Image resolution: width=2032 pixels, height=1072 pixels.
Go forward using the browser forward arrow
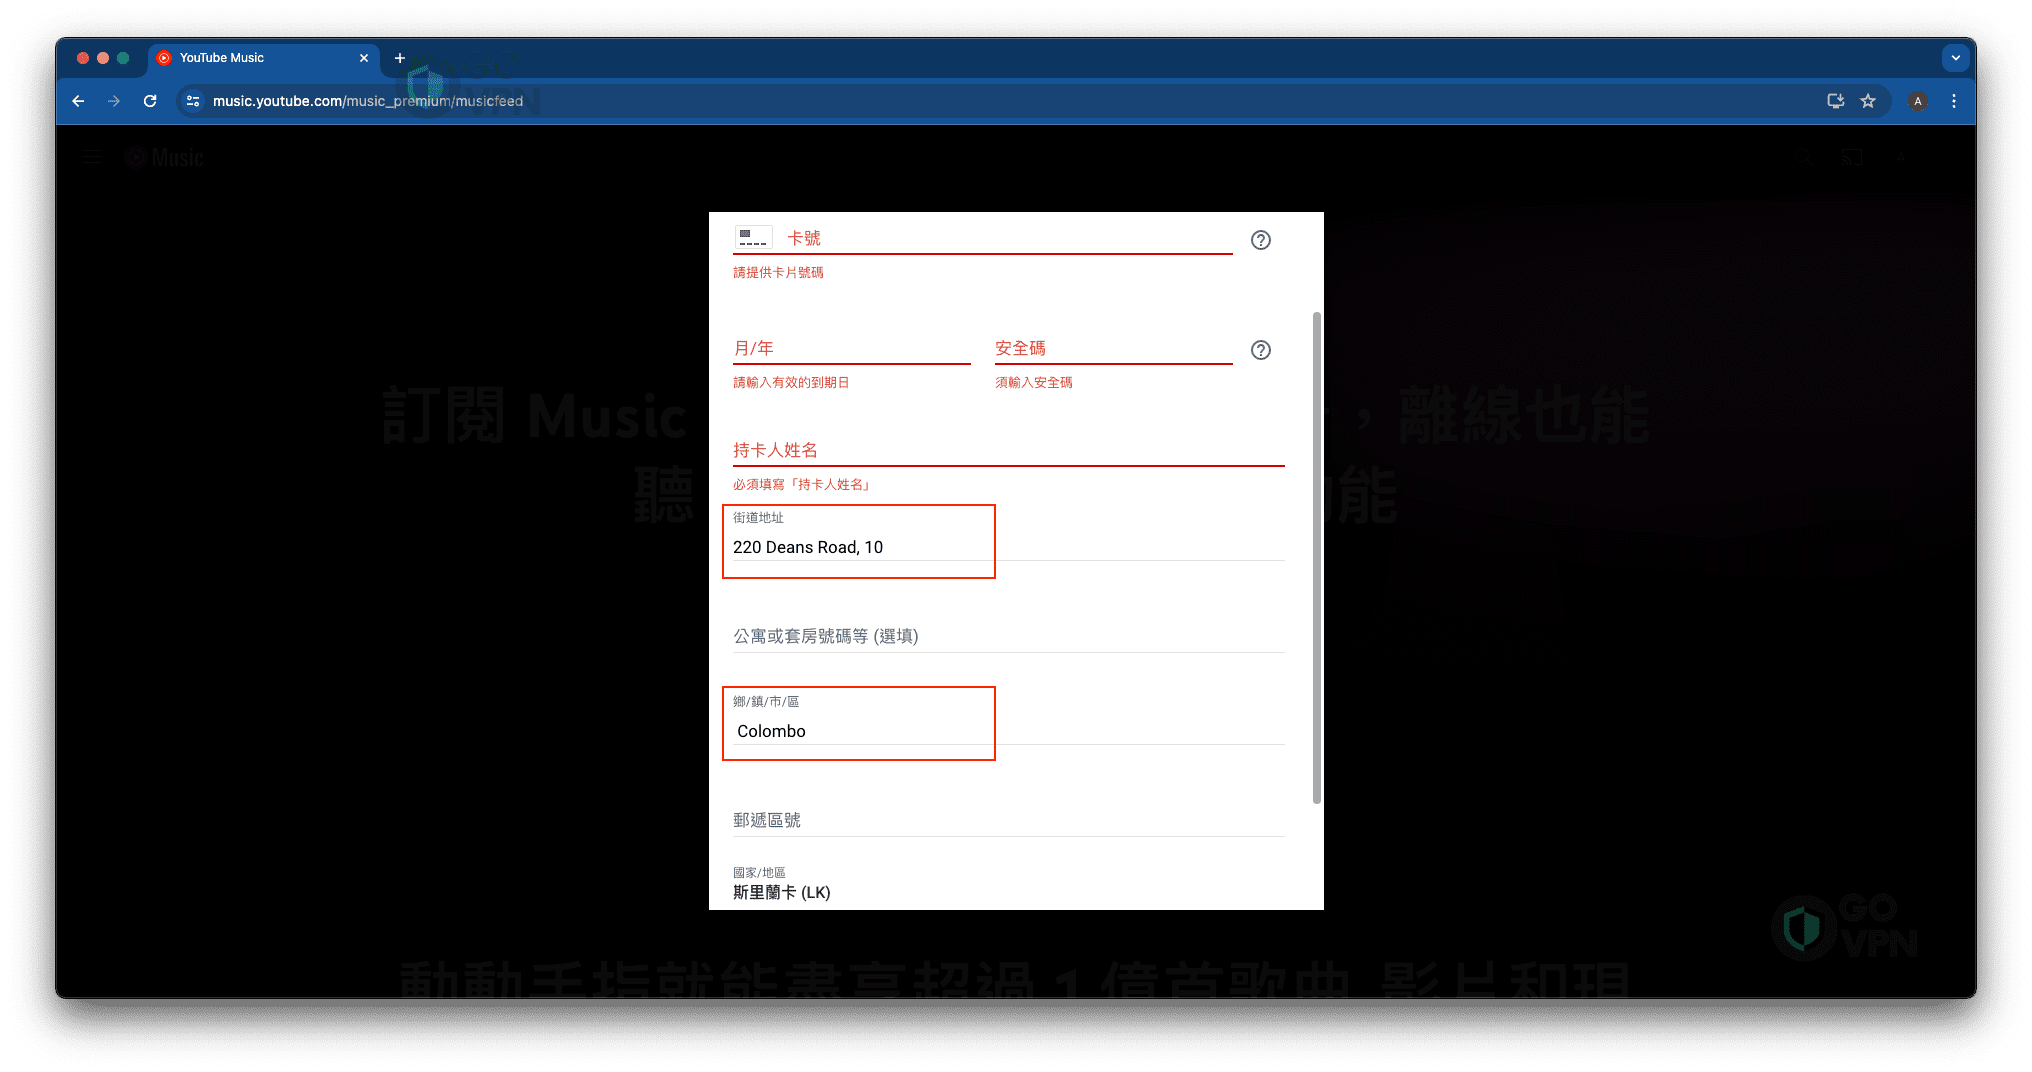[x=114, y=101]
